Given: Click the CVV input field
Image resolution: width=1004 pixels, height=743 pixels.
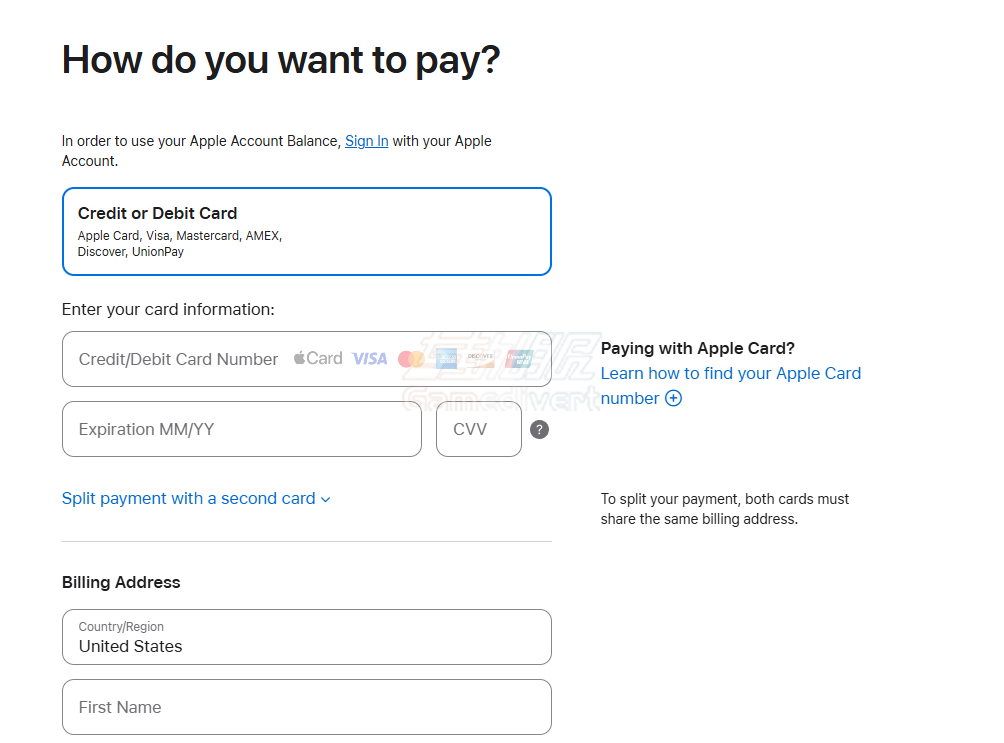Looking at the screenshot, I should 478,429.
